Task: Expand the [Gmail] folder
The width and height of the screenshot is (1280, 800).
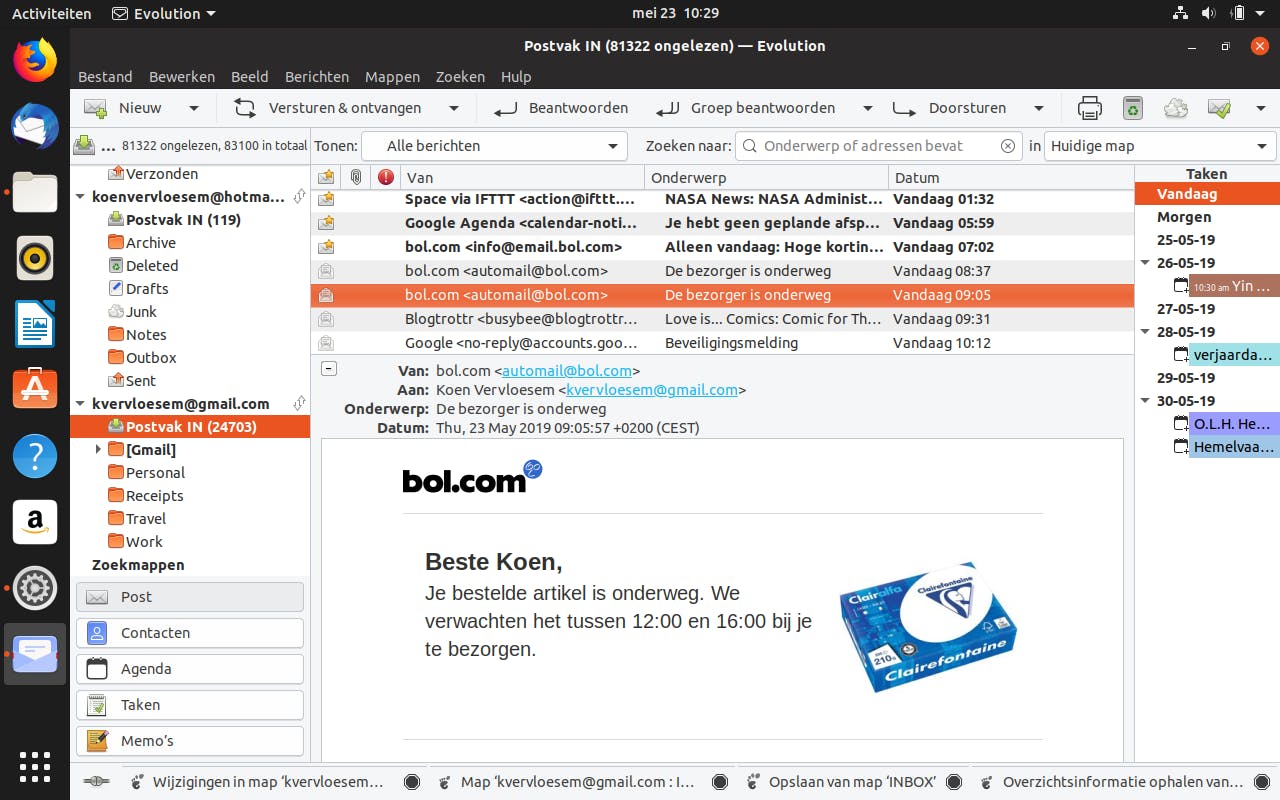Action: coord(98,450)
